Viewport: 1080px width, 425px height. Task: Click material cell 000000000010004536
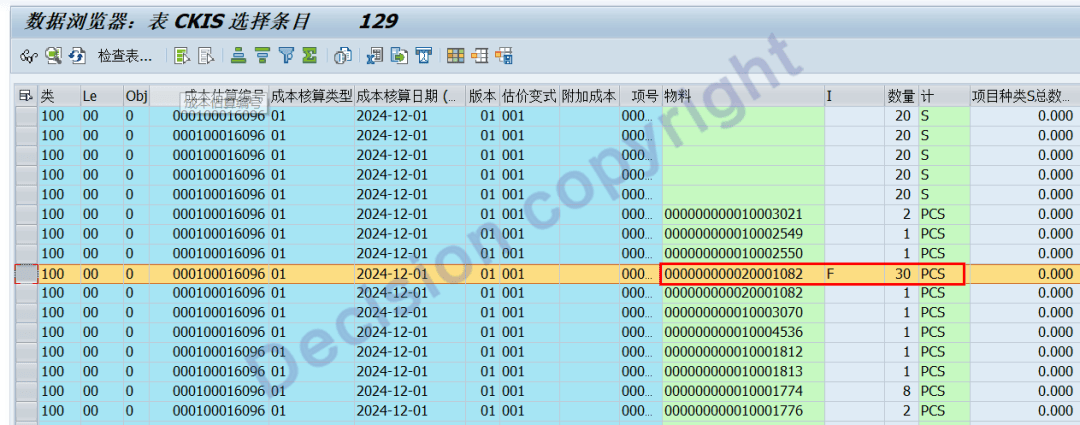pos(739,332)
